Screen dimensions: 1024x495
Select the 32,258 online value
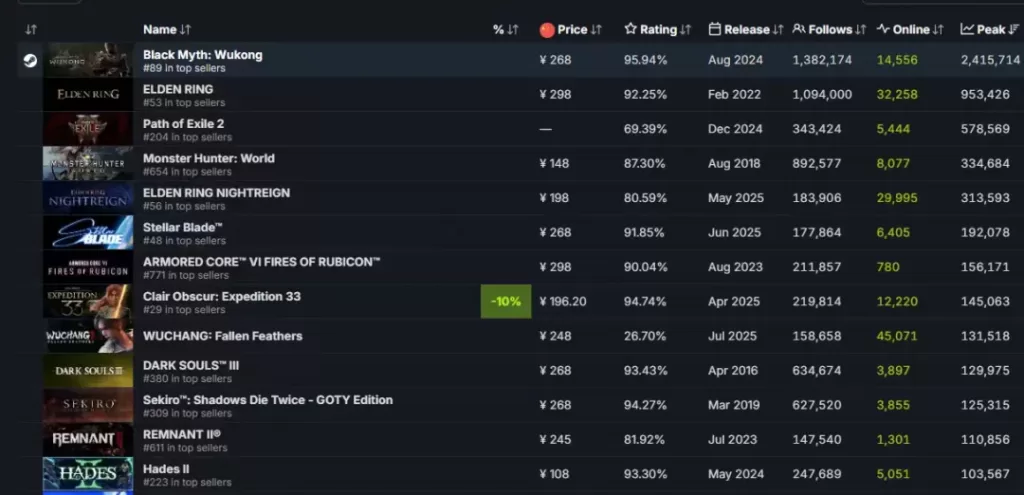(x=897, y=95)
